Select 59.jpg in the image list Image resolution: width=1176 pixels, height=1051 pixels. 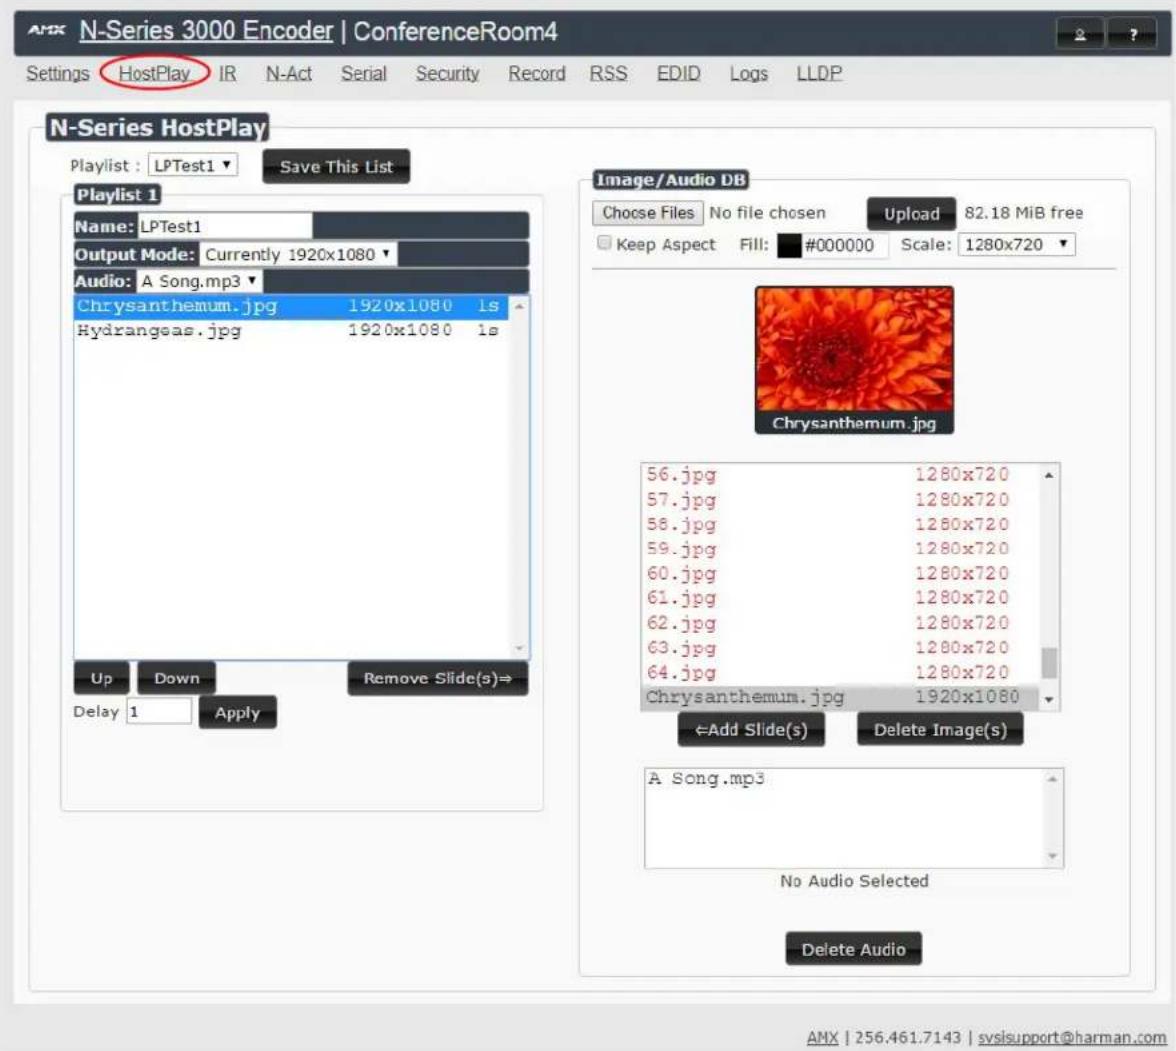click(x=840, y=549)
